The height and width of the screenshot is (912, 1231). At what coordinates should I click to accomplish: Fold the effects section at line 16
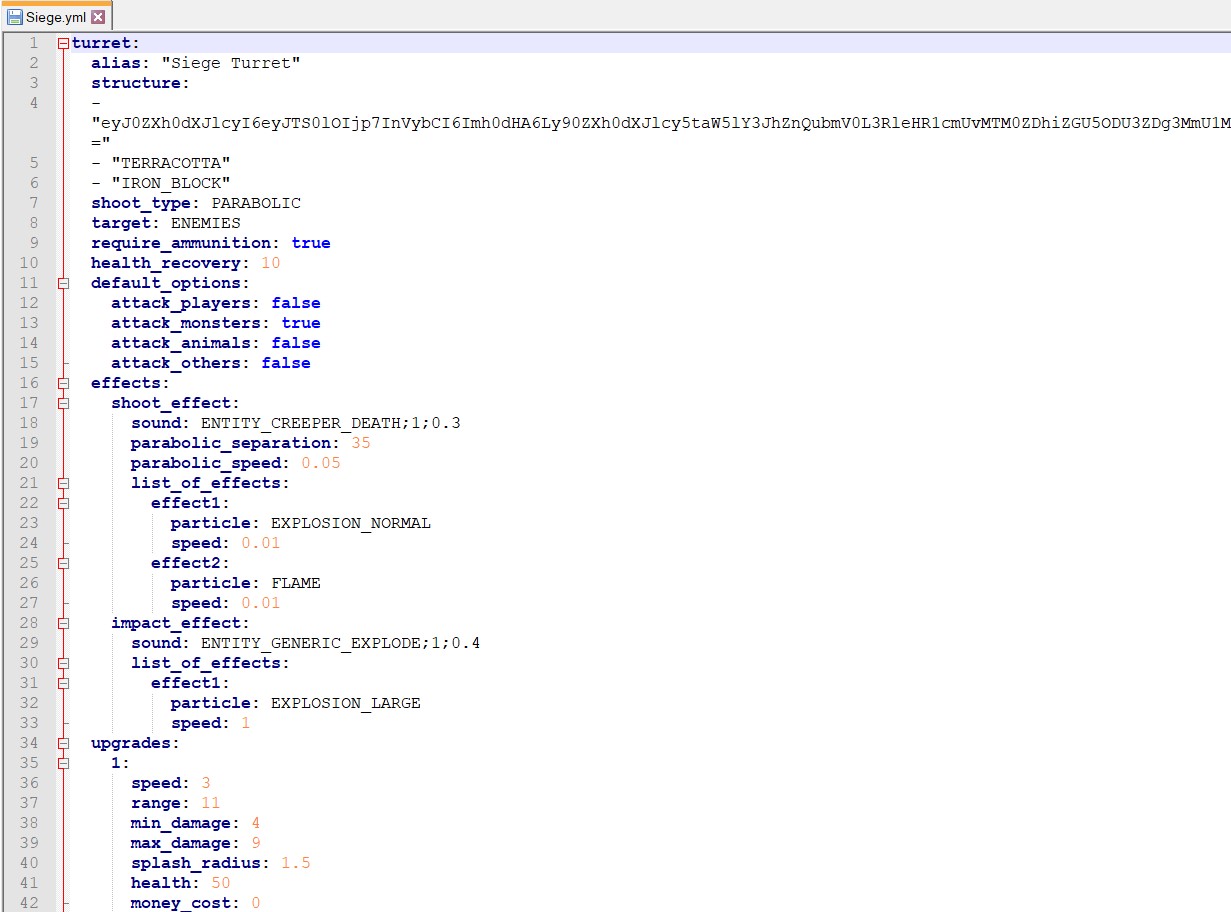[63, 383]
